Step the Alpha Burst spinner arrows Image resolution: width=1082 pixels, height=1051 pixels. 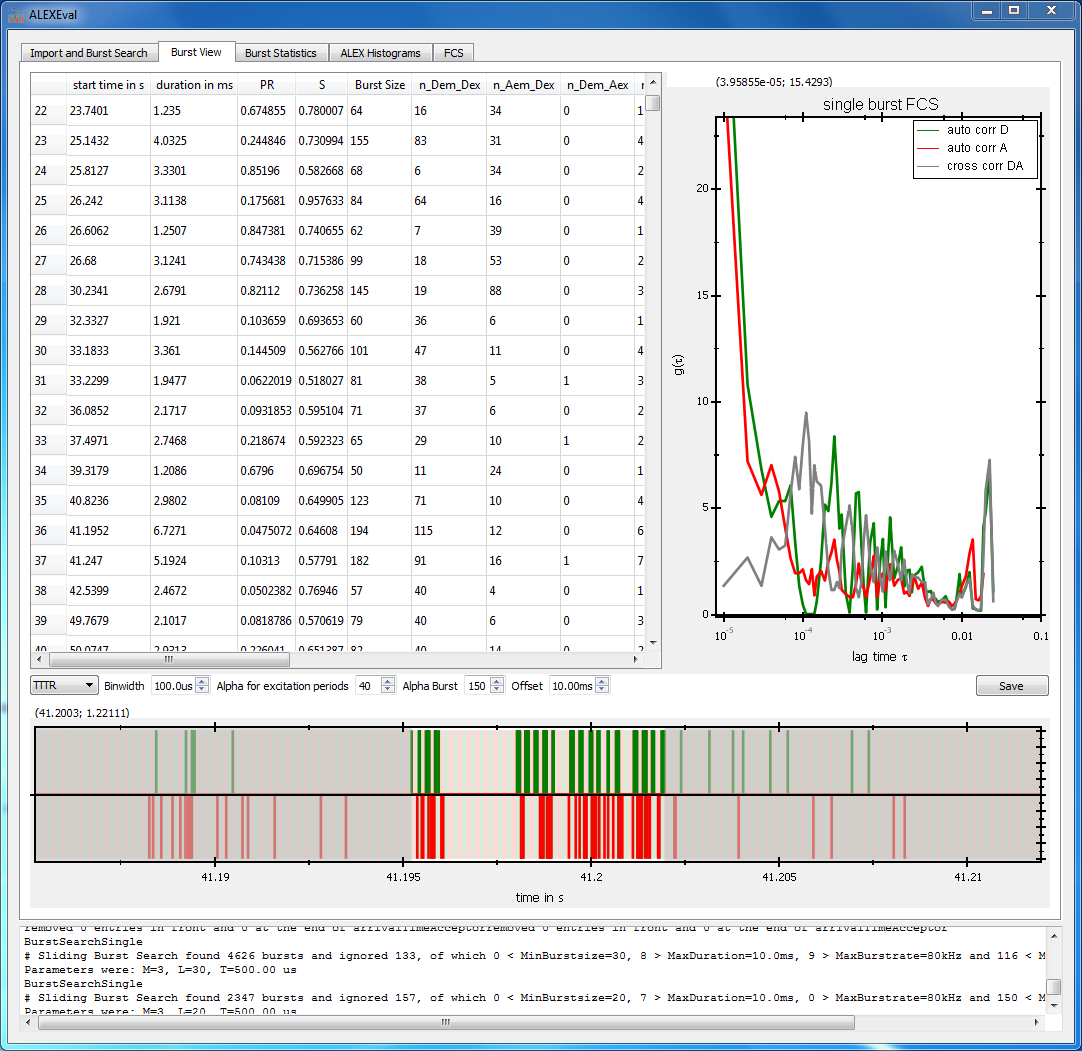click(x=497, y=686)
